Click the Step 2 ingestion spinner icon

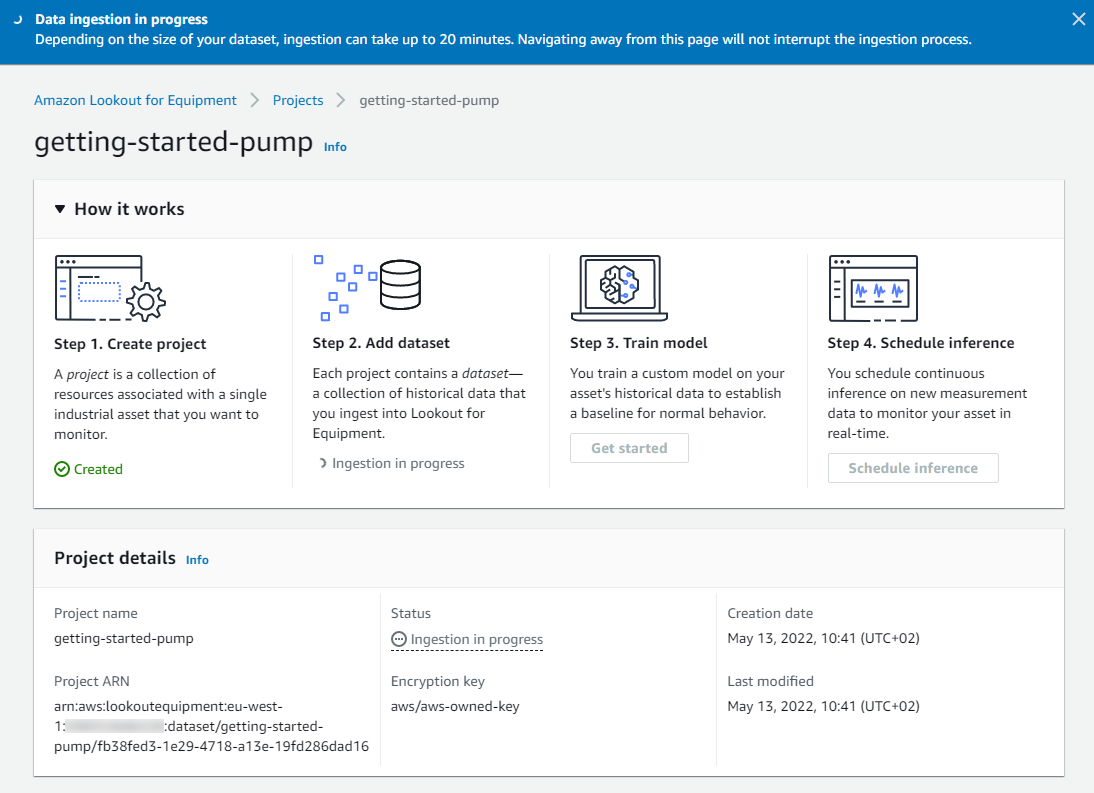coord(322,463)
